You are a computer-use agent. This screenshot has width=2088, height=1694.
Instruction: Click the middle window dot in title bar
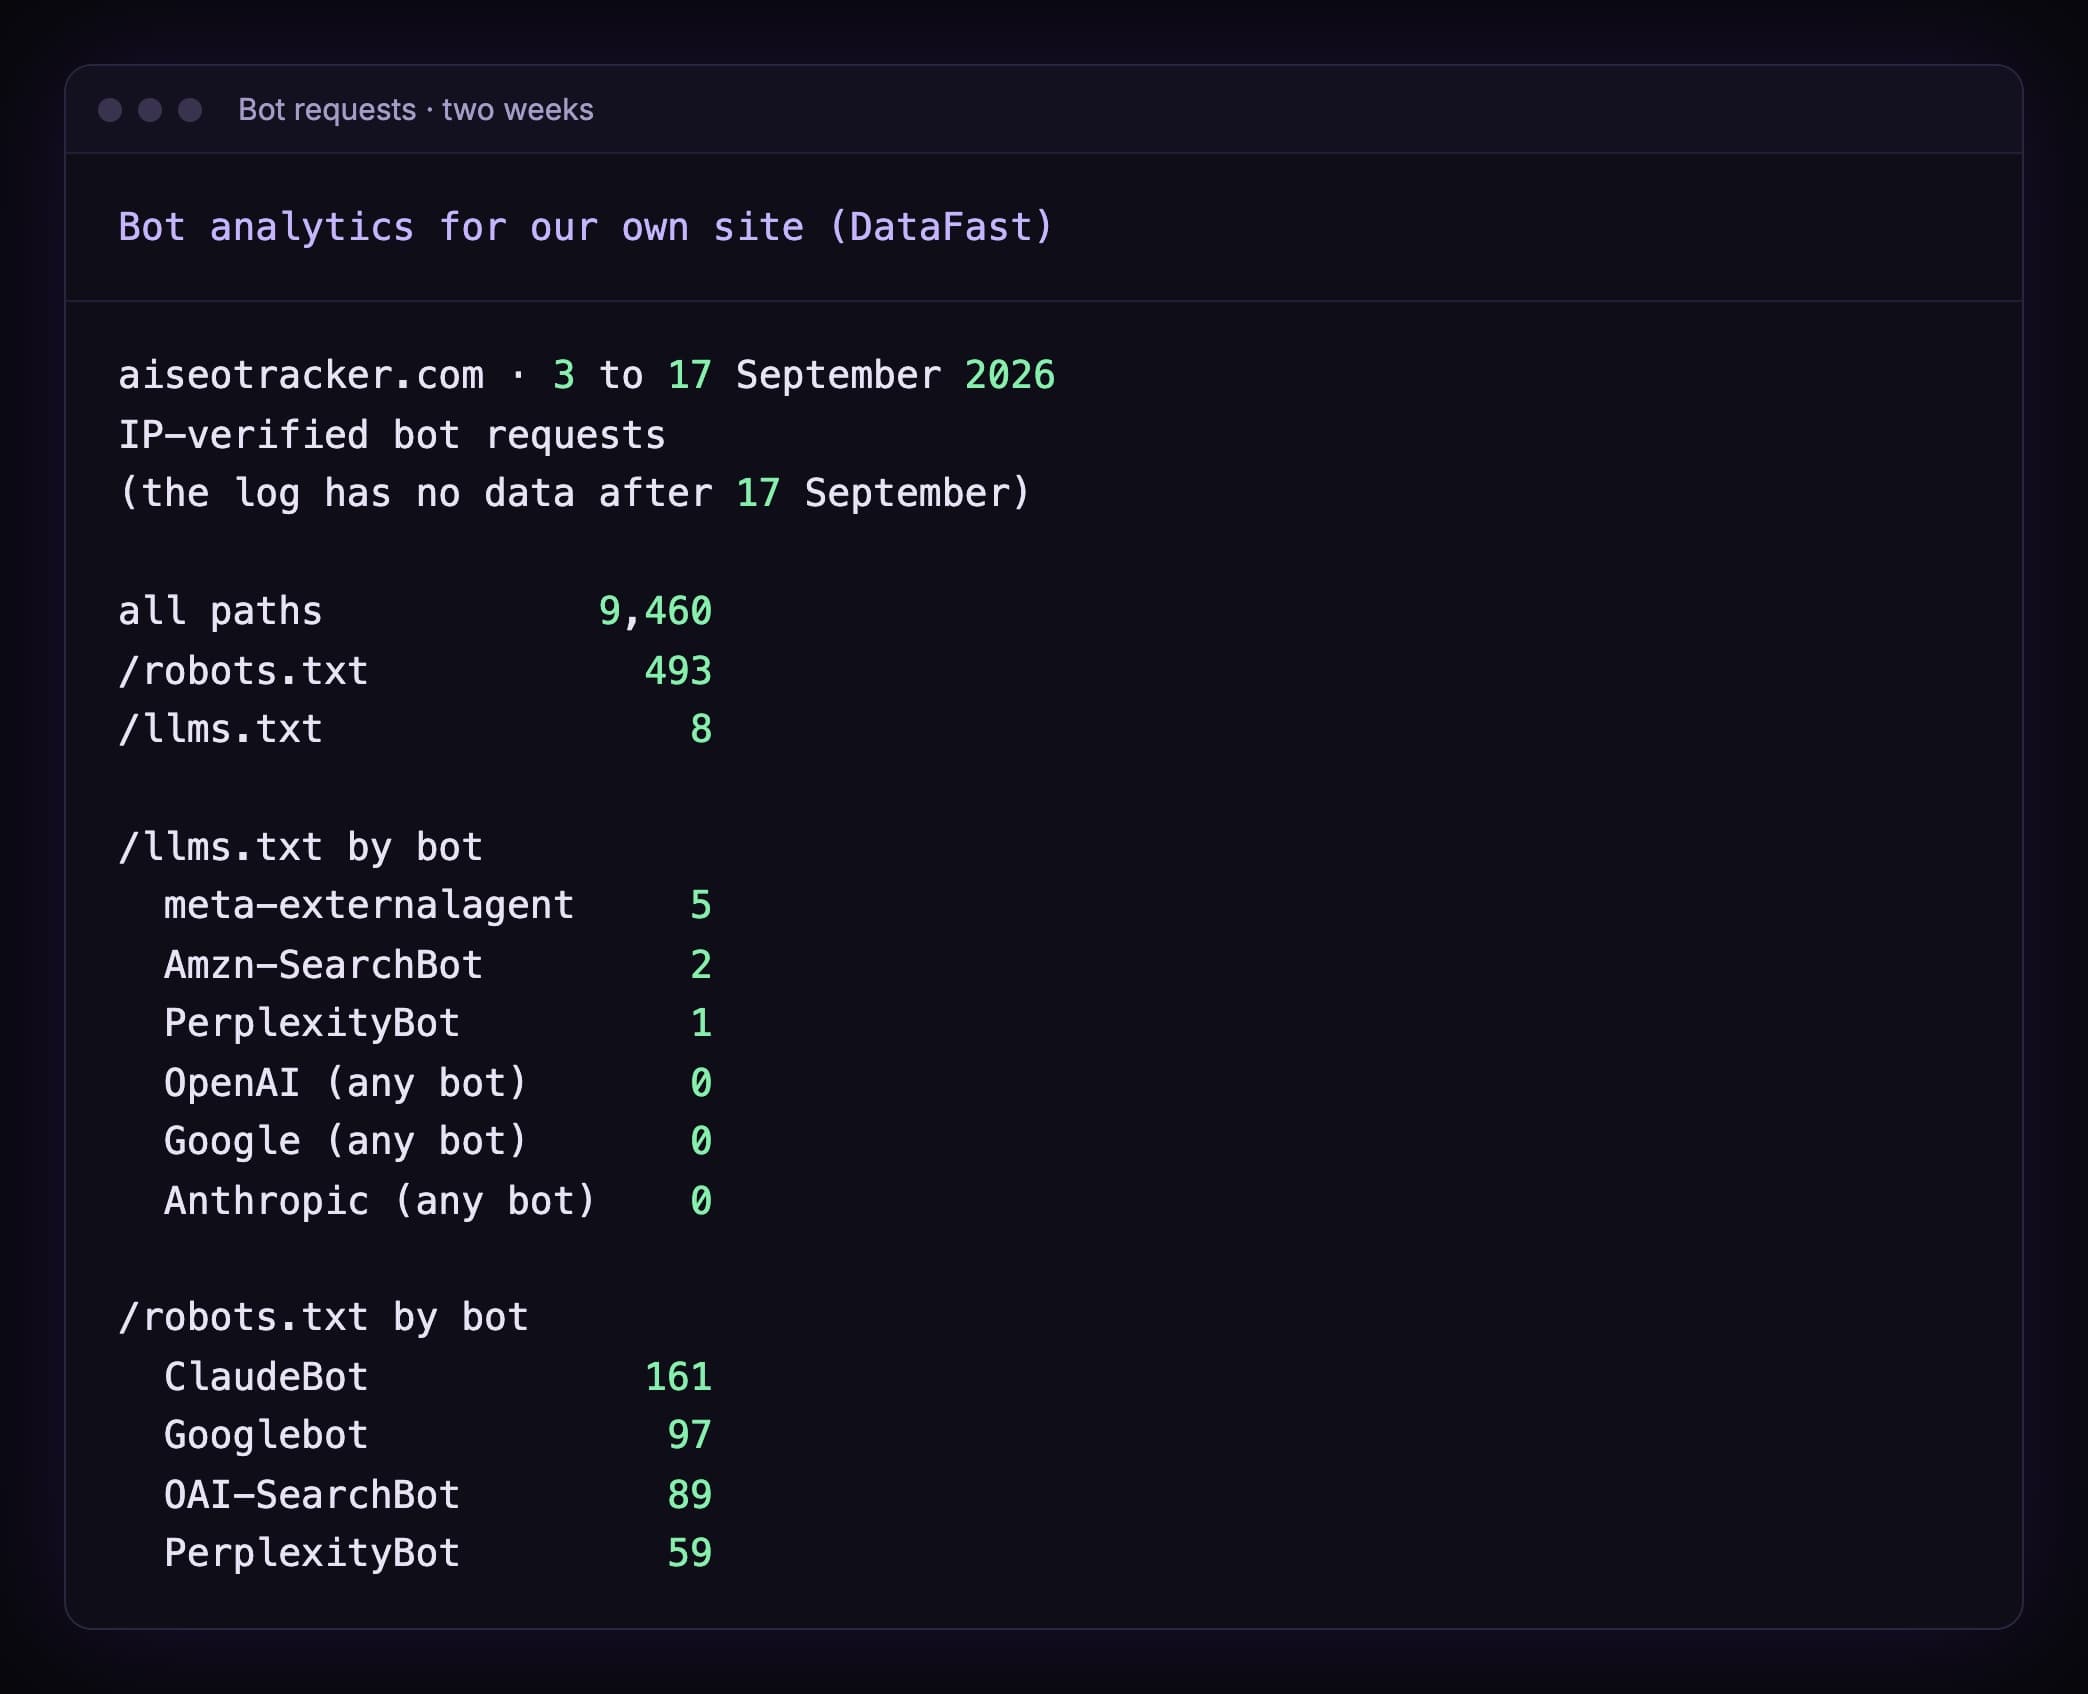(150, 110)
